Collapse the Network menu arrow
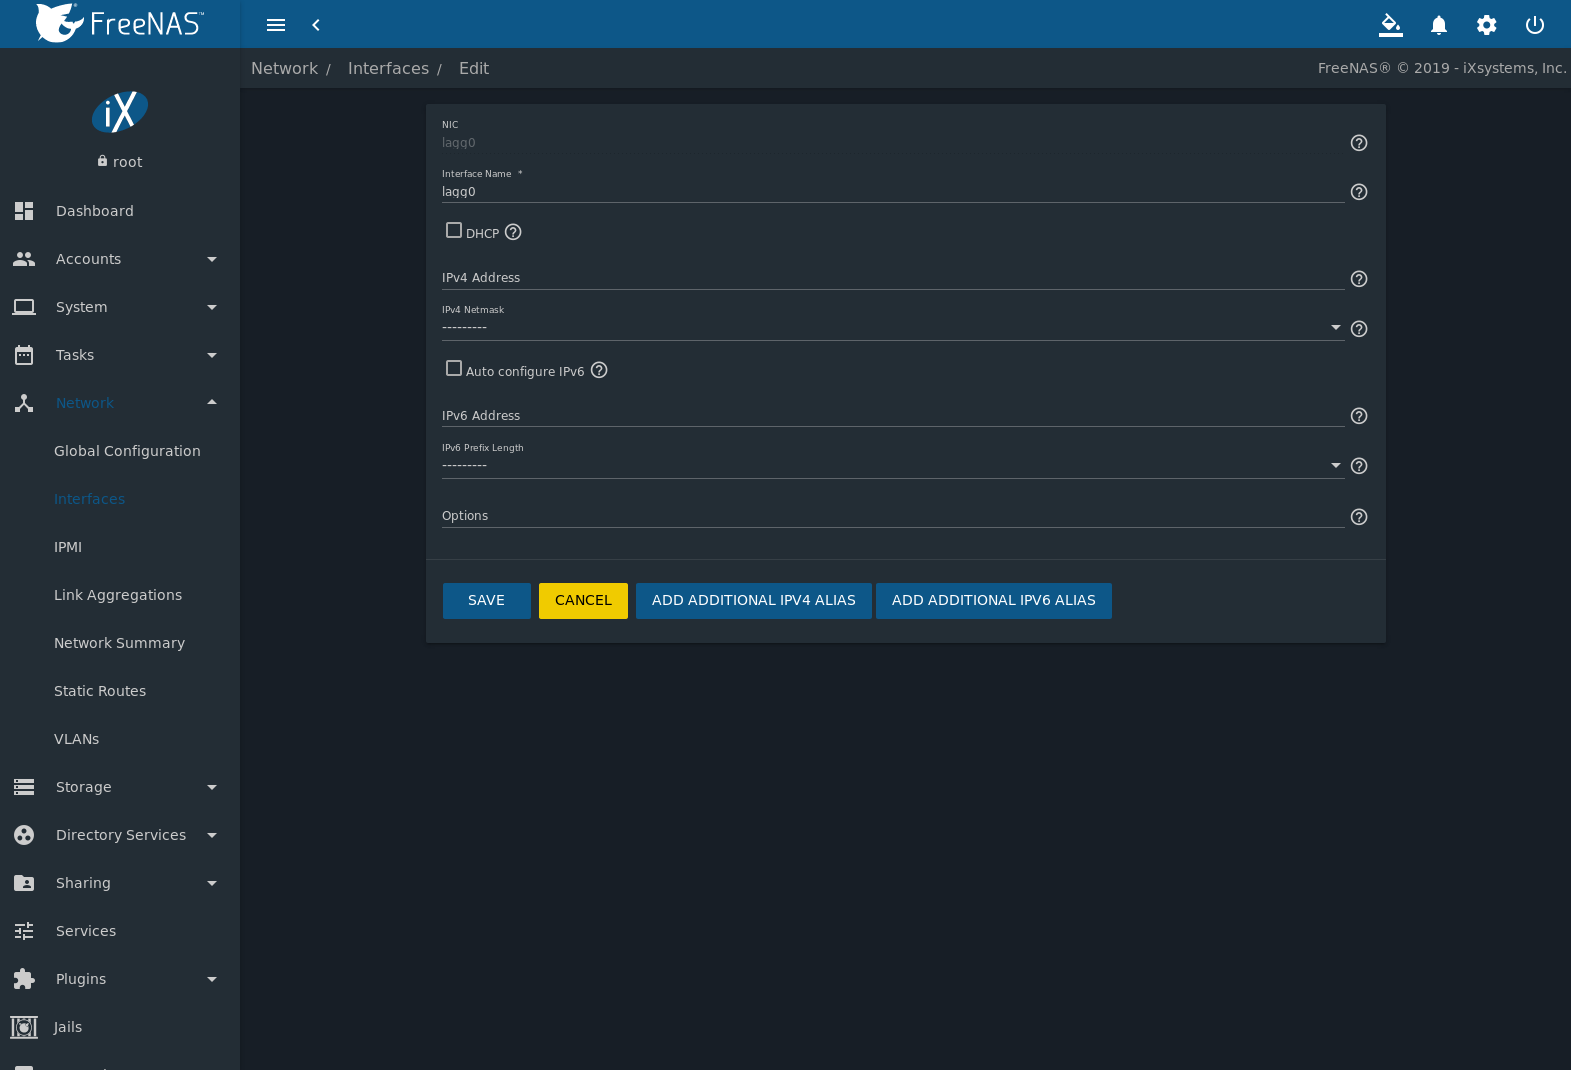Image resolution: width=1571 pixels, height=1070 pixels. [212, 402]
